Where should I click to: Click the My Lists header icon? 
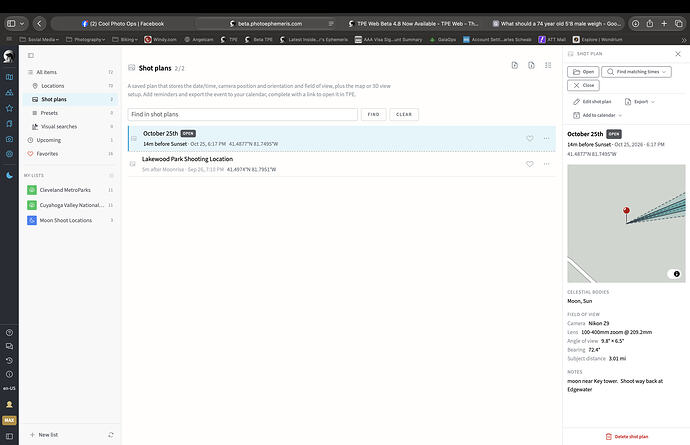tap(111, 176)
